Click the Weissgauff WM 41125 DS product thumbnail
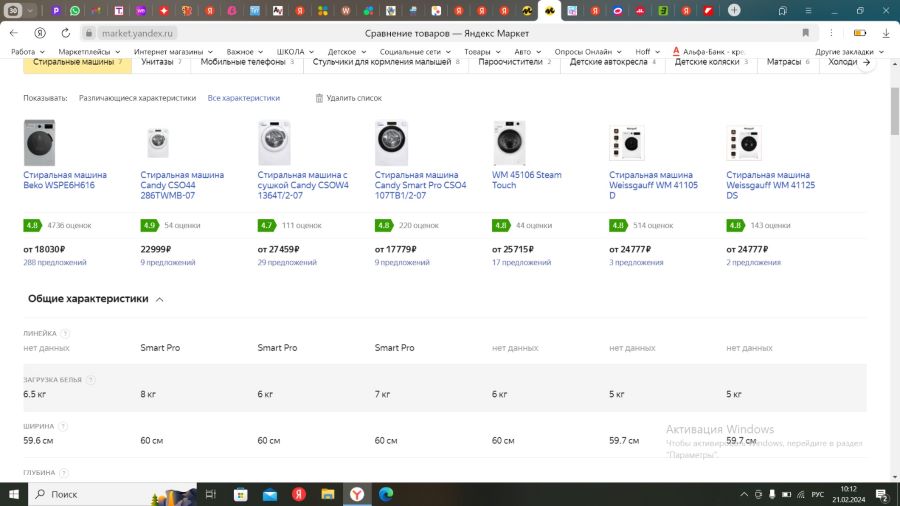This screenshot has height=506, width=900. point(744,143)
